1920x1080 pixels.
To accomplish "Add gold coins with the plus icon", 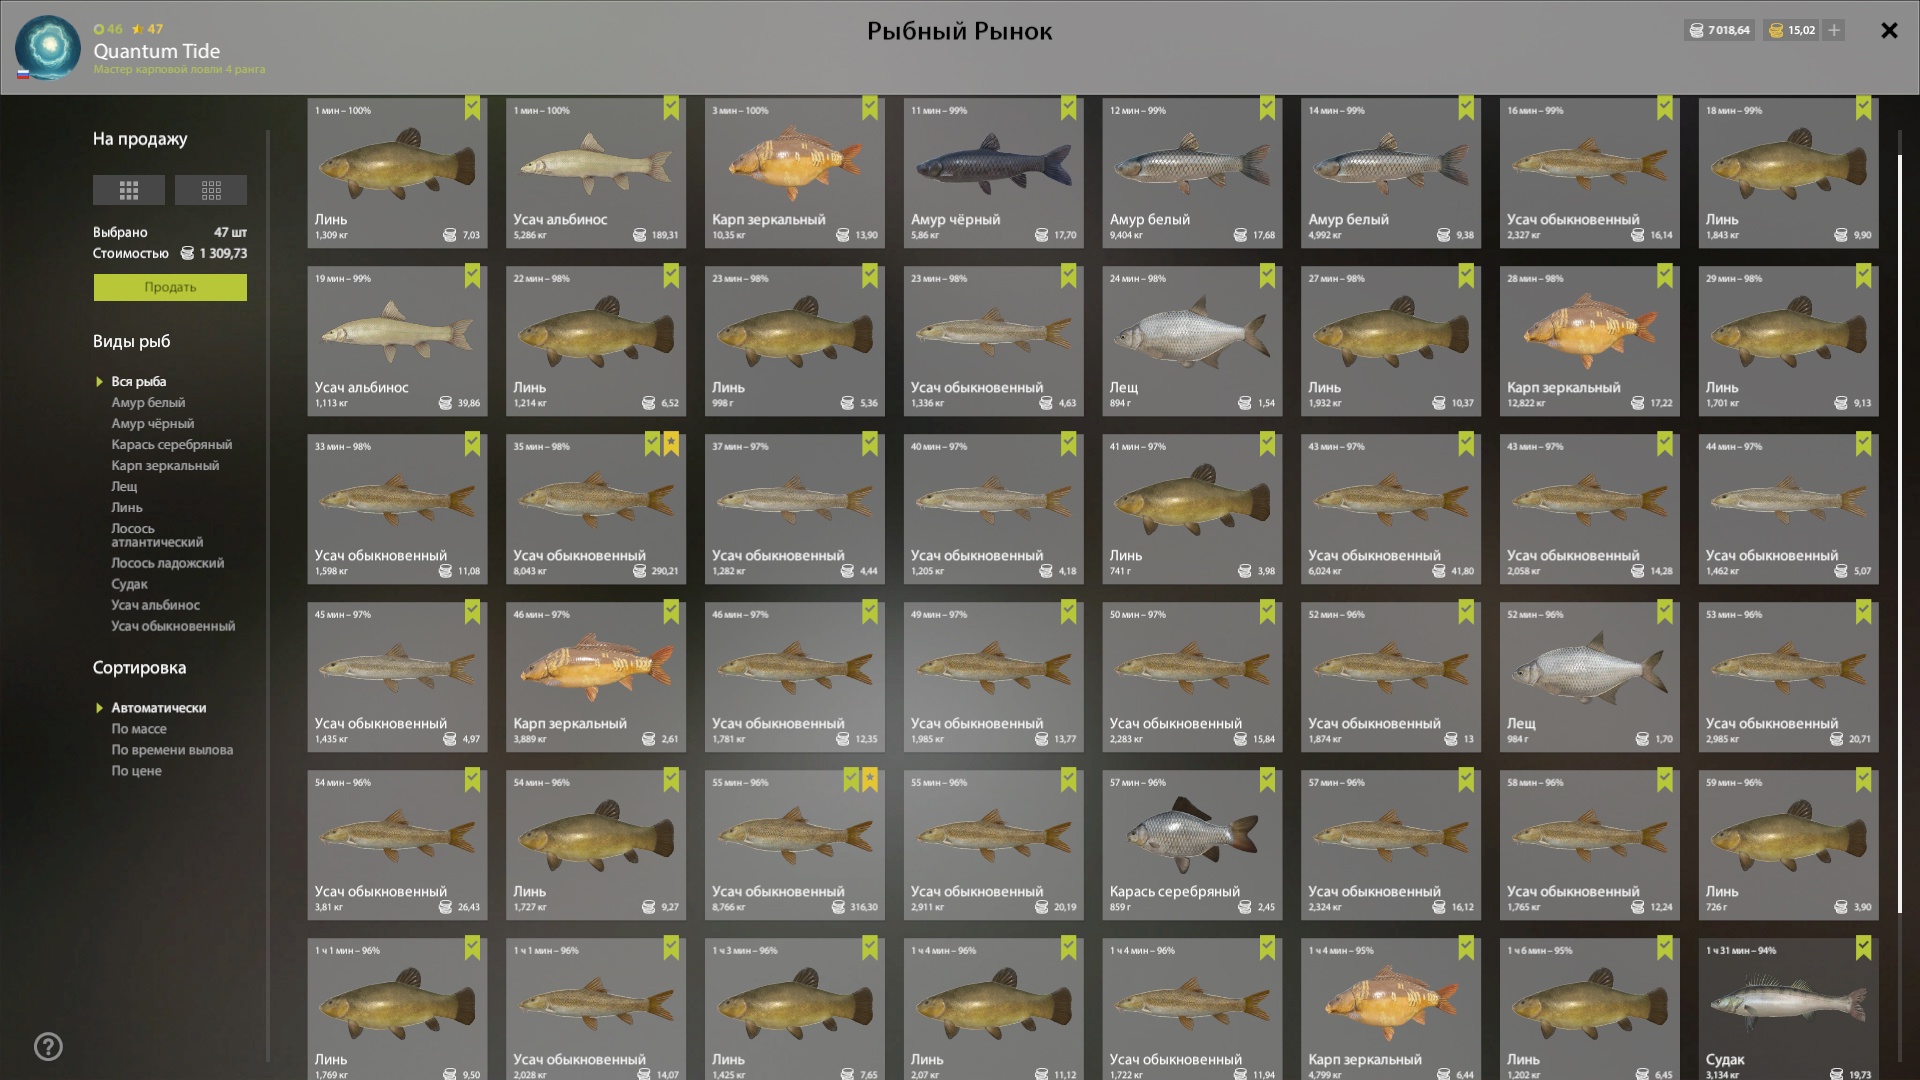I will 1833,30.
